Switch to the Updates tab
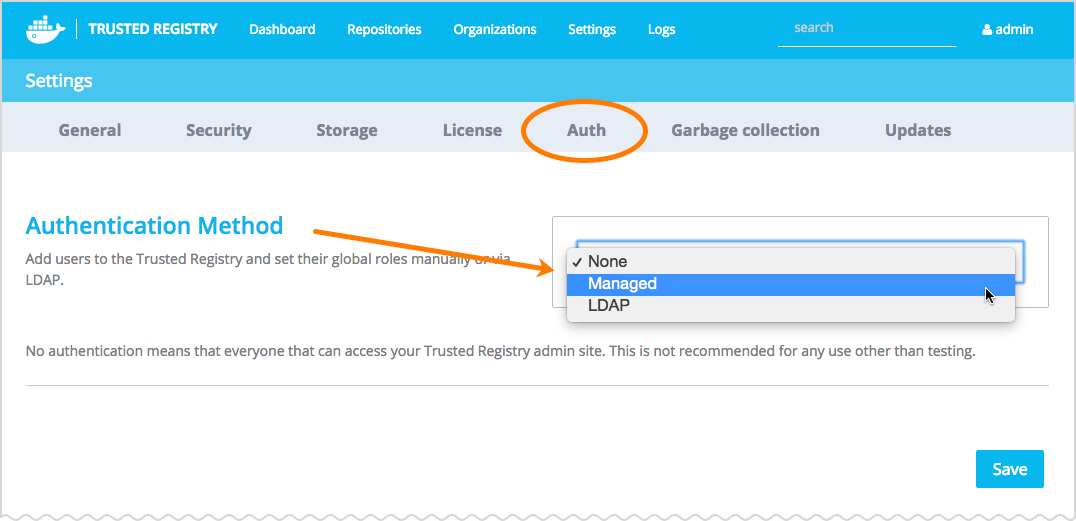Image resolution: width=1076 pixels, height=521 pixels. (x=917, y=130)
